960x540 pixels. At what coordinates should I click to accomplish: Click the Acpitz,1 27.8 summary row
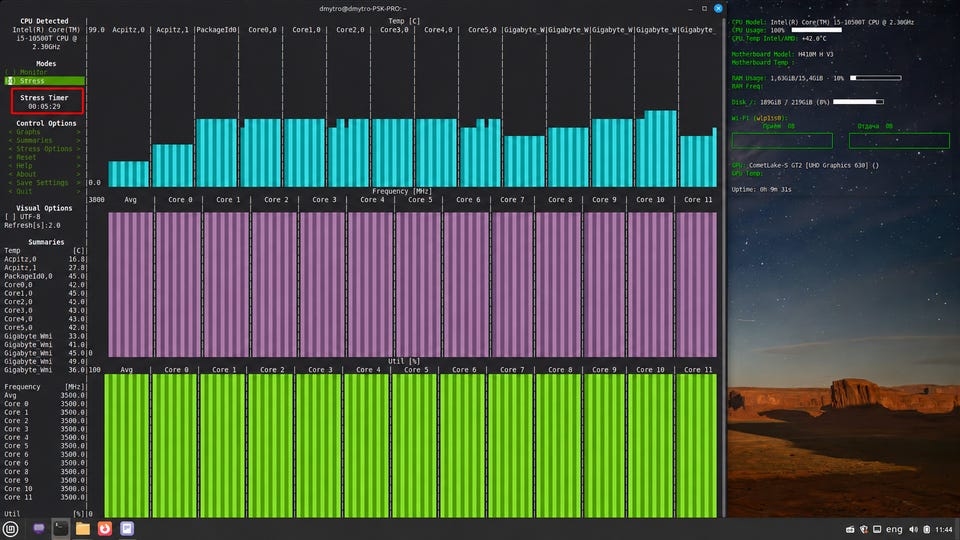(x=45, y=268)
